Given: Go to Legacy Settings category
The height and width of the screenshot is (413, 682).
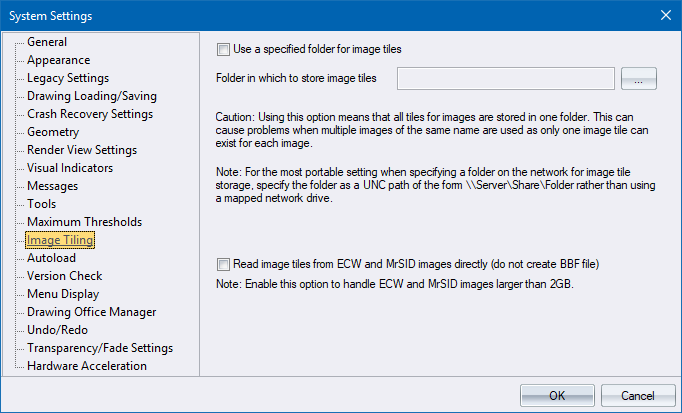Looking at the screenshot, I should pos(68,78).
